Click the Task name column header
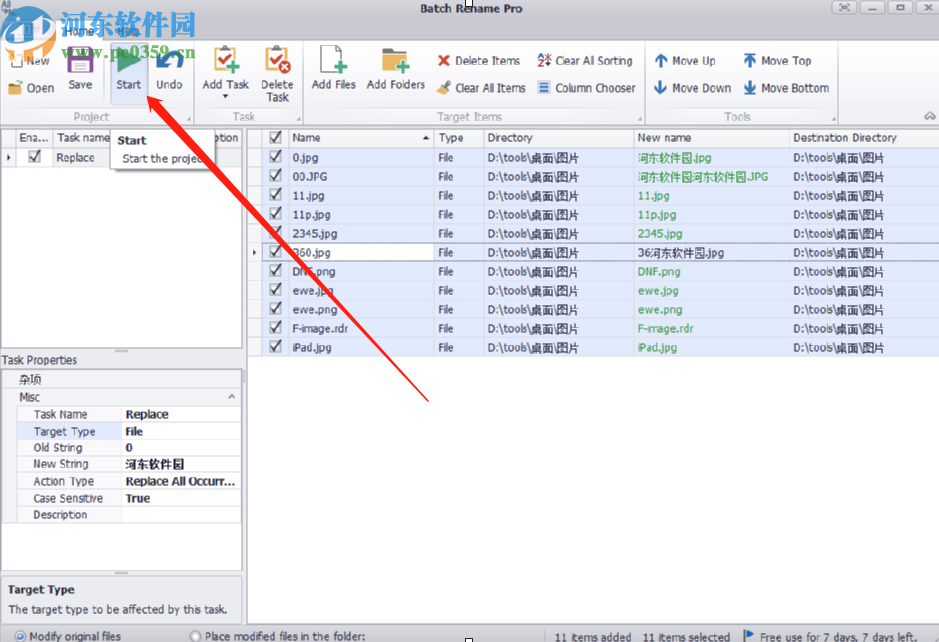 [x=83, y=138]
